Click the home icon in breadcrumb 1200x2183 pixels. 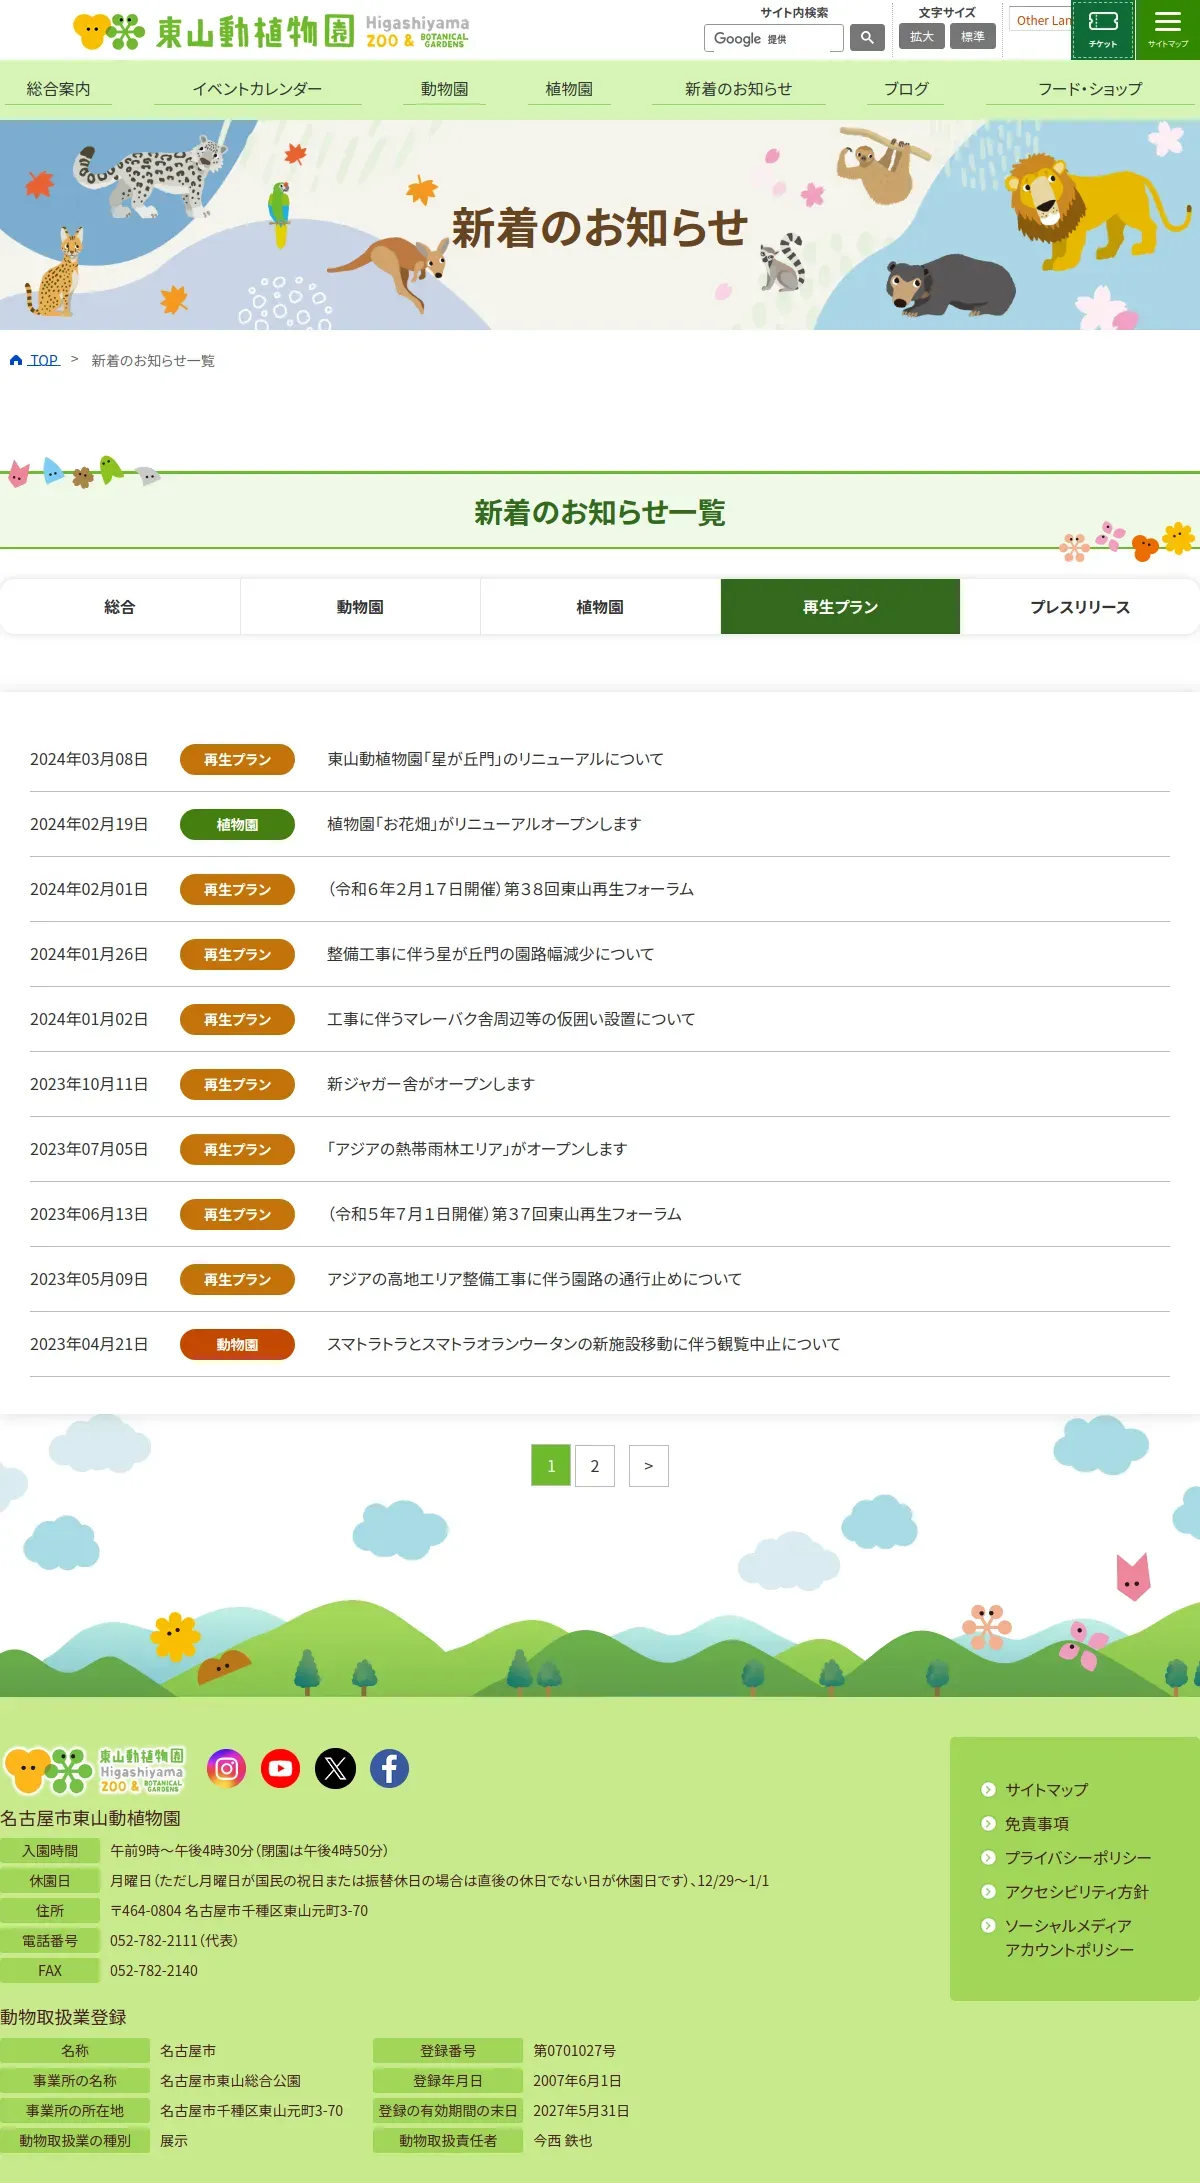pos(16,360)
